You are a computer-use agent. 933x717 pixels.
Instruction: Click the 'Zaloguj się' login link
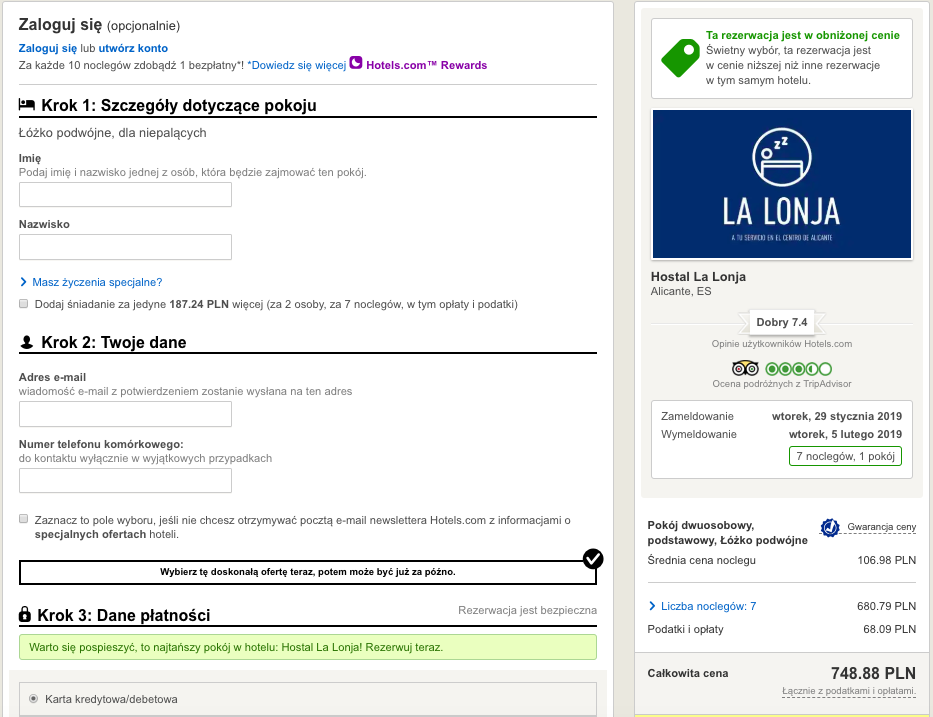coord(47,48)
